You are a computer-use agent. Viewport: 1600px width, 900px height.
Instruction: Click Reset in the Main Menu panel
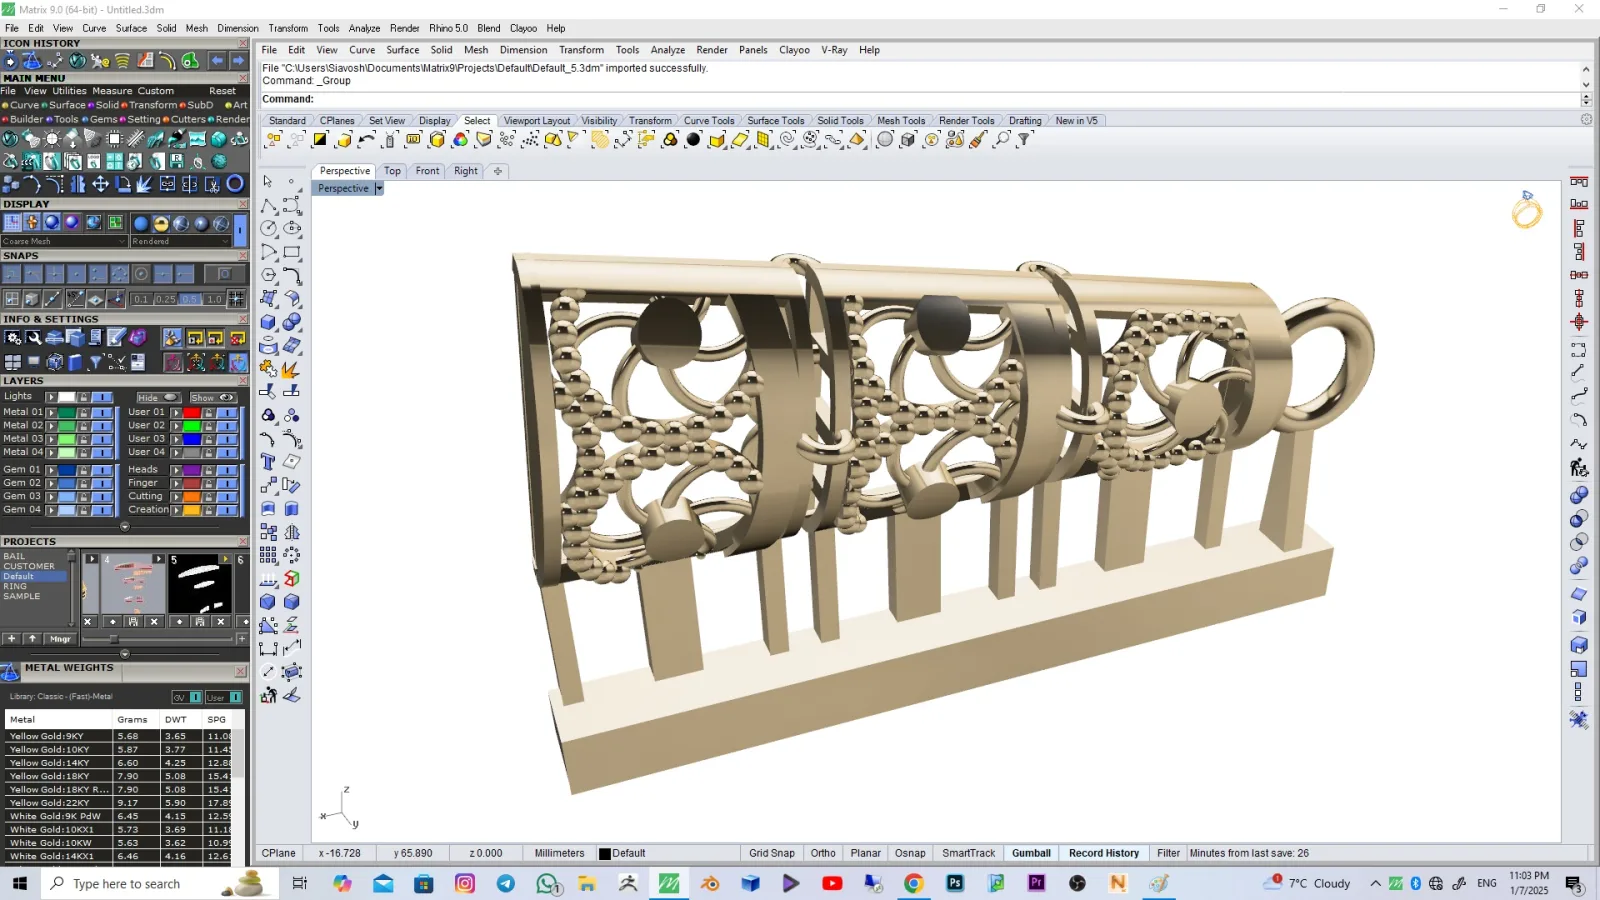click(x=222, y=91)
